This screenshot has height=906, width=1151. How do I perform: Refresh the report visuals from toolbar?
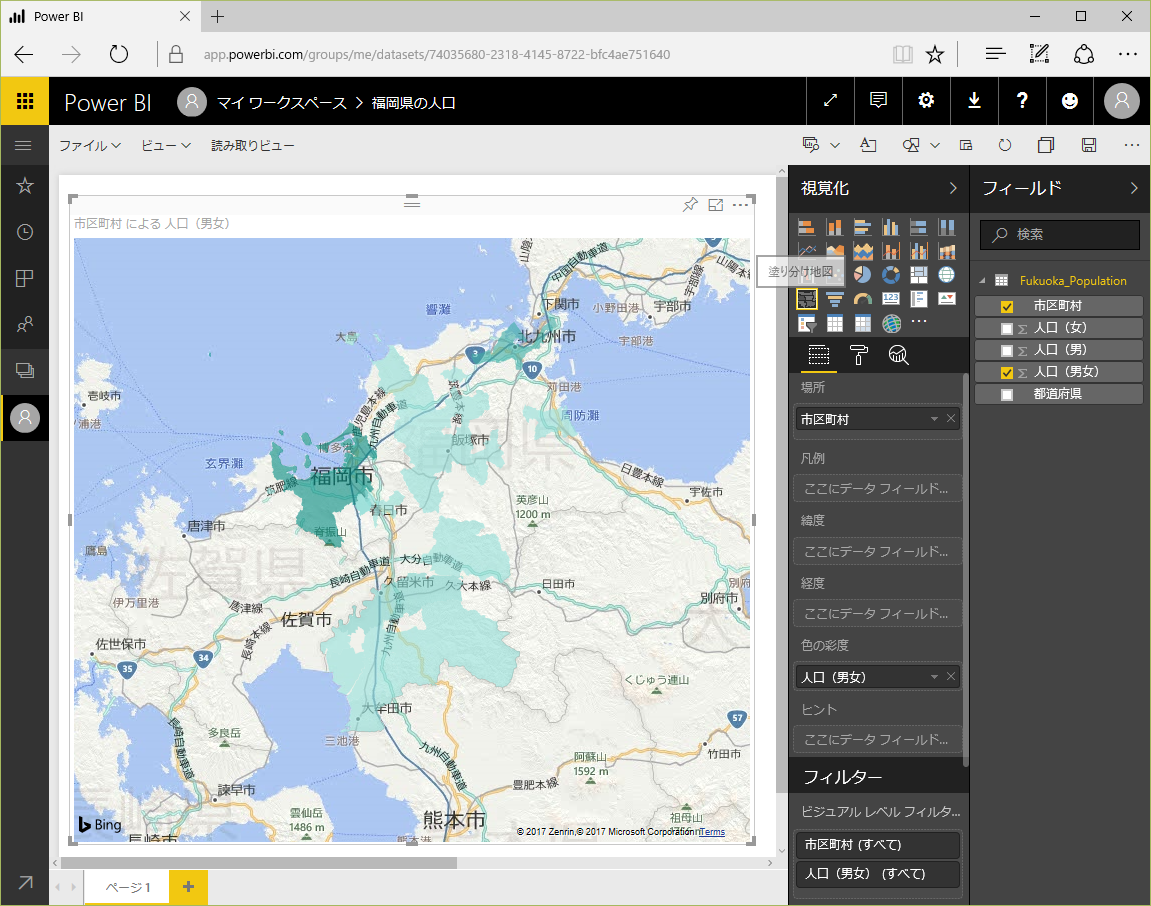point(1005,145)
